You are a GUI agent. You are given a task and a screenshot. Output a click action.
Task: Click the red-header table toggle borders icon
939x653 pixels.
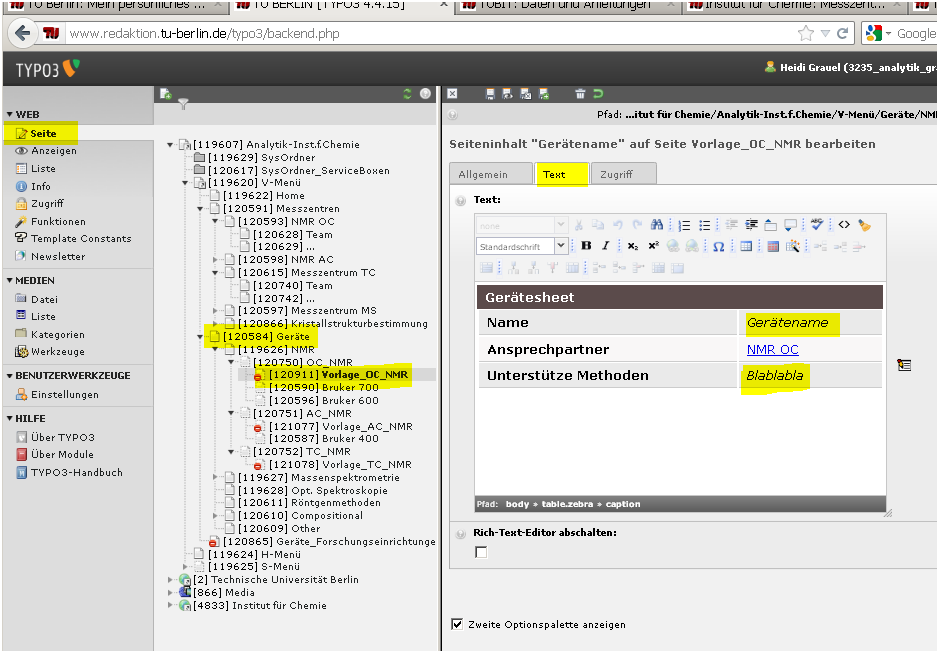click(773, 246)
